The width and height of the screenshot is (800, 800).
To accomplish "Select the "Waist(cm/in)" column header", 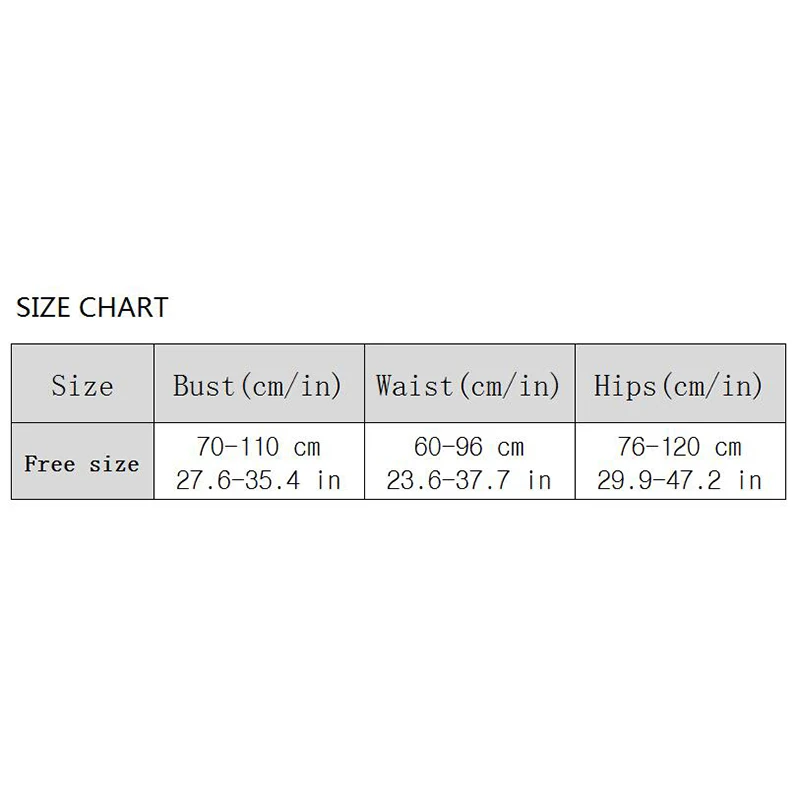I will pos(468,385).
